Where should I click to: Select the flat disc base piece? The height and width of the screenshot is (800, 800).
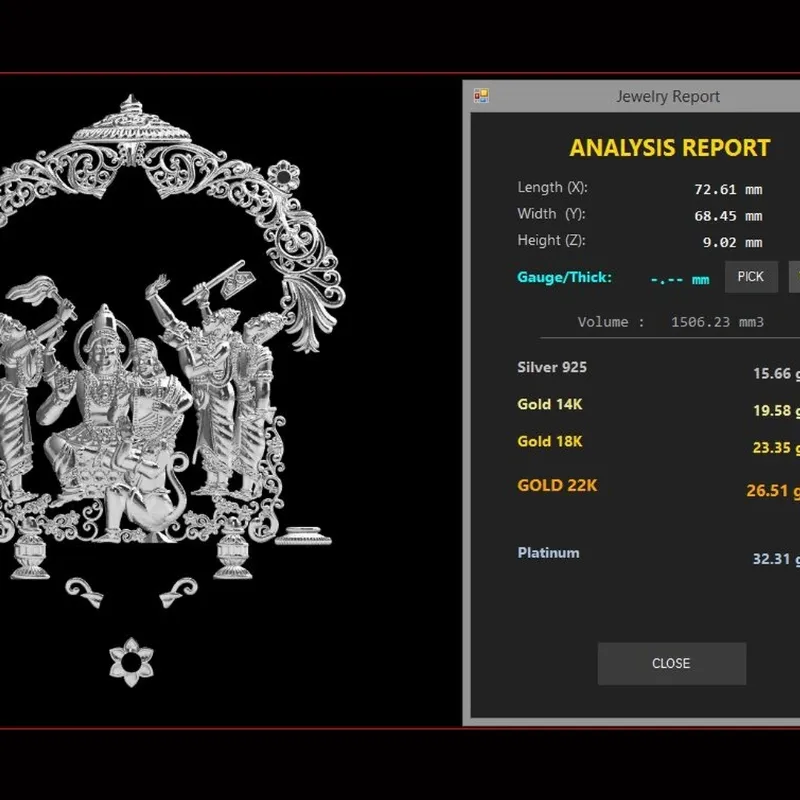[304, 536]
